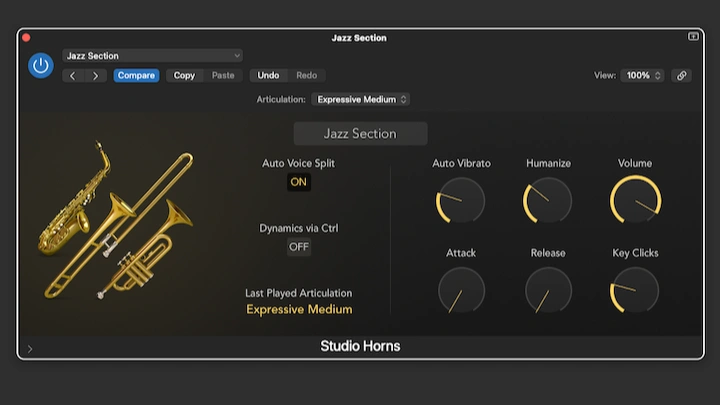Viewport: 720px width, 405px height.
Task: Toggle the Compare button
Action: 136,76
